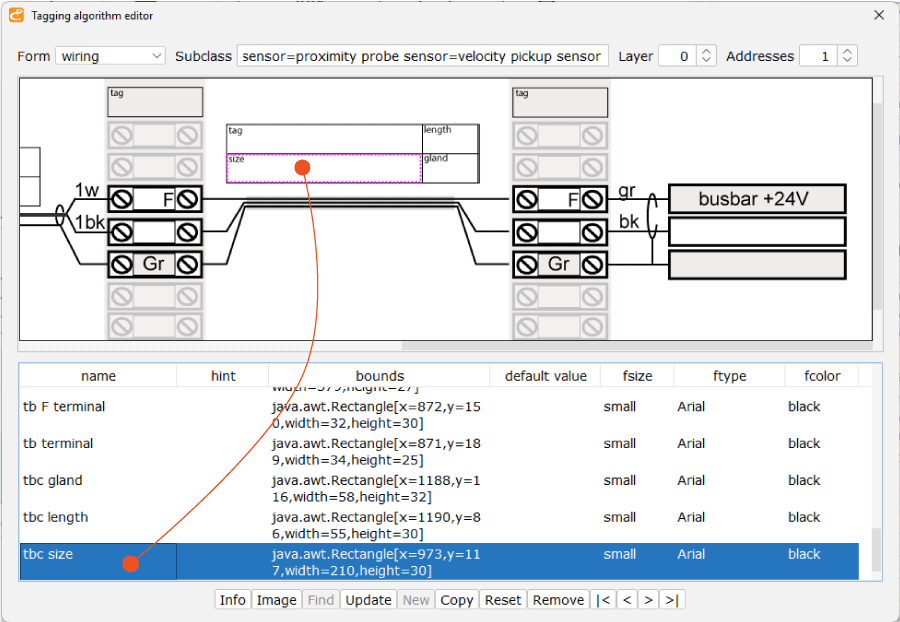Close the Tagging algorithm editor dialog
Viewport: 900px width, 622px height.
879,15
